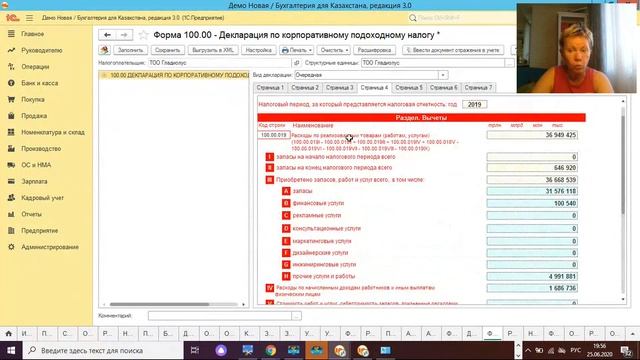The image size is (640, 360).
Task: Click the Сохранить button
Action: [167, 50]
